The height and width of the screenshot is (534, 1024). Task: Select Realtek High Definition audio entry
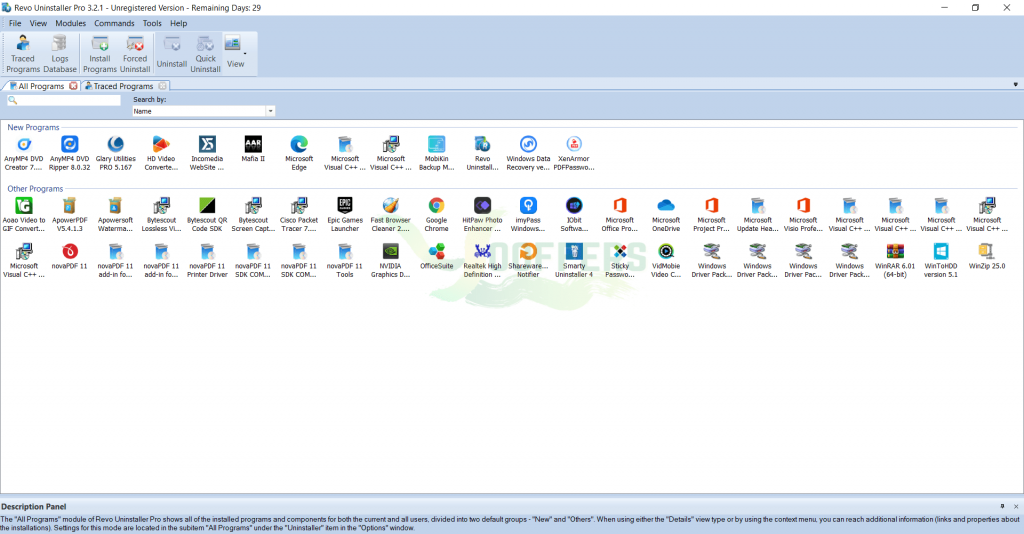pyautogui.click(x=483, y=260)
